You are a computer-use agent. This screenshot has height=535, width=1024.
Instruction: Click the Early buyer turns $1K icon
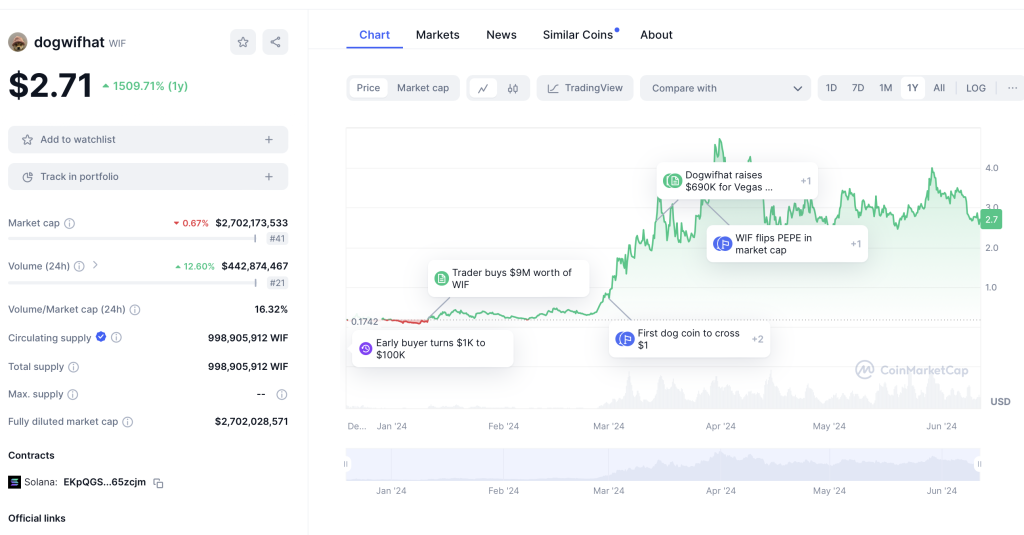tap(366, 349)
